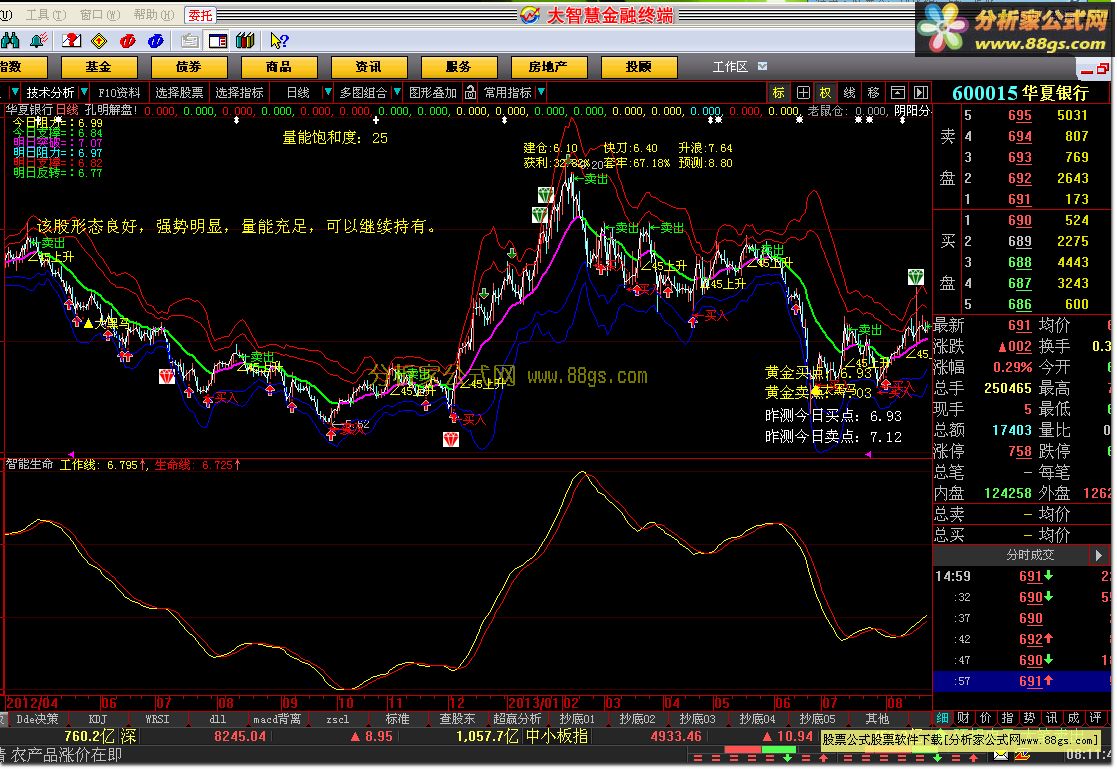Click the 600015 华夏银行 stock title
The width and height of the screenshot is (1117, 769).
coord(1020,93)
